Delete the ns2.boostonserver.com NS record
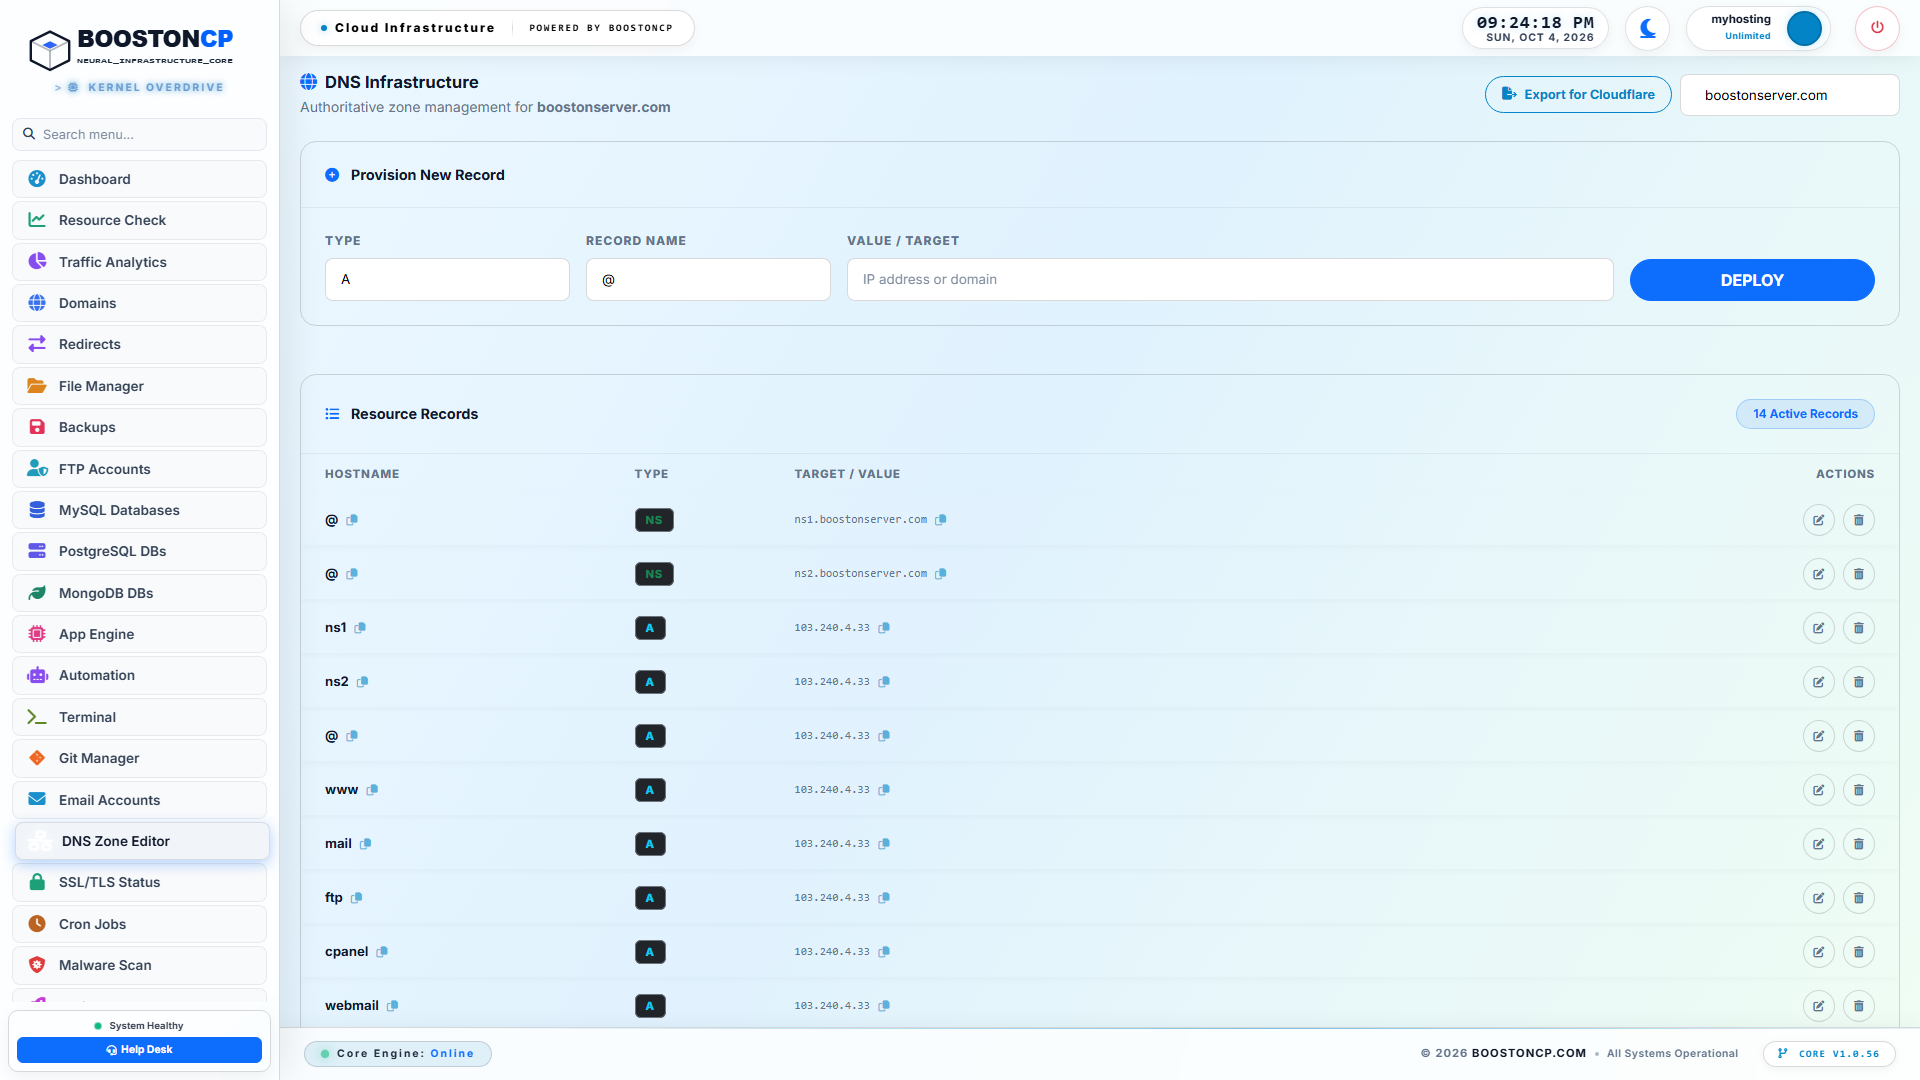Image resolution: width=1920 pixels, height=1080 pixels. pos(1858,574)
